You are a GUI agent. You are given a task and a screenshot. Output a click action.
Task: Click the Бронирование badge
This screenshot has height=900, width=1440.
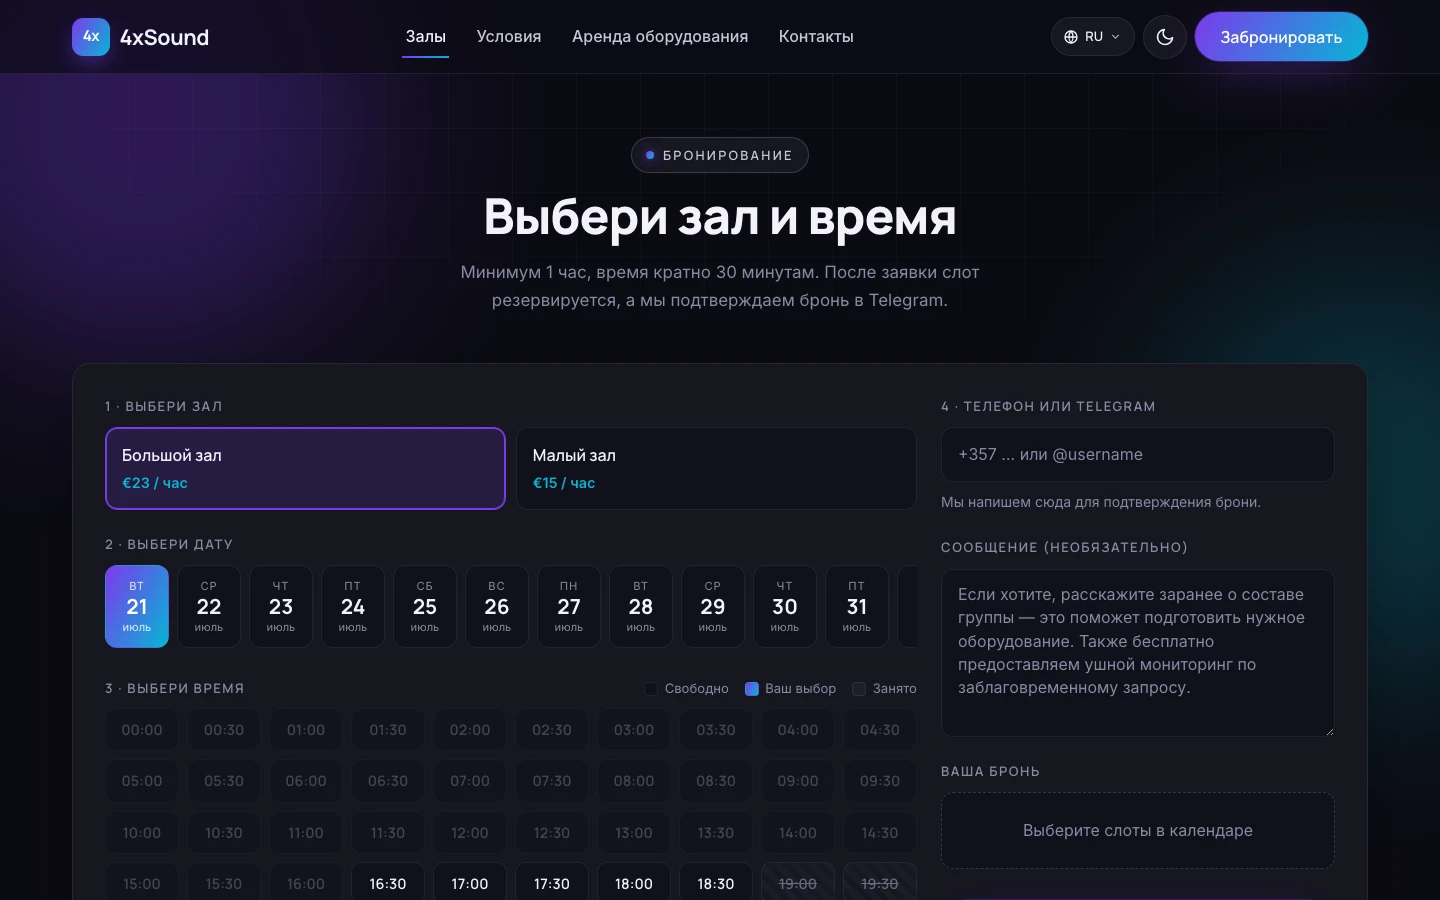(720, 155)
